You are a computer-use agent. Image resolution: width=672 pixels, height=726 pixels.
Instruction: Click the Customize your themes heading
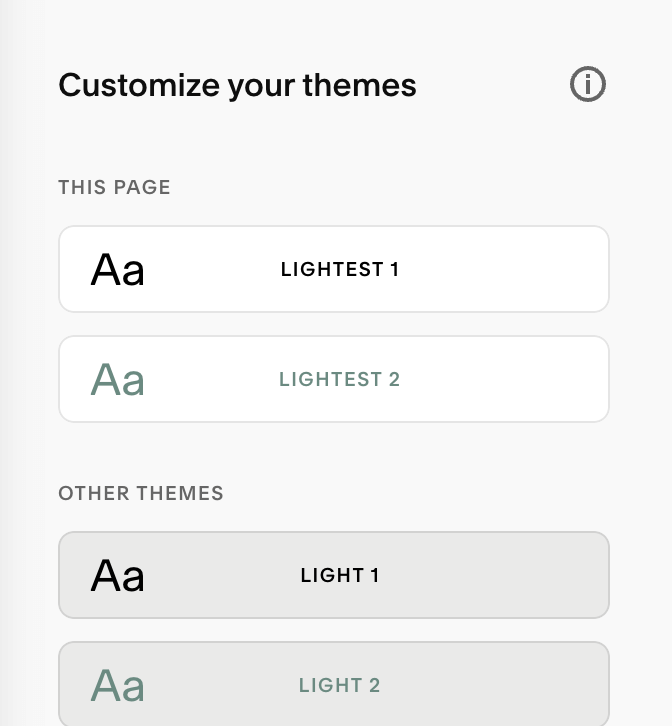click(237, 86)
